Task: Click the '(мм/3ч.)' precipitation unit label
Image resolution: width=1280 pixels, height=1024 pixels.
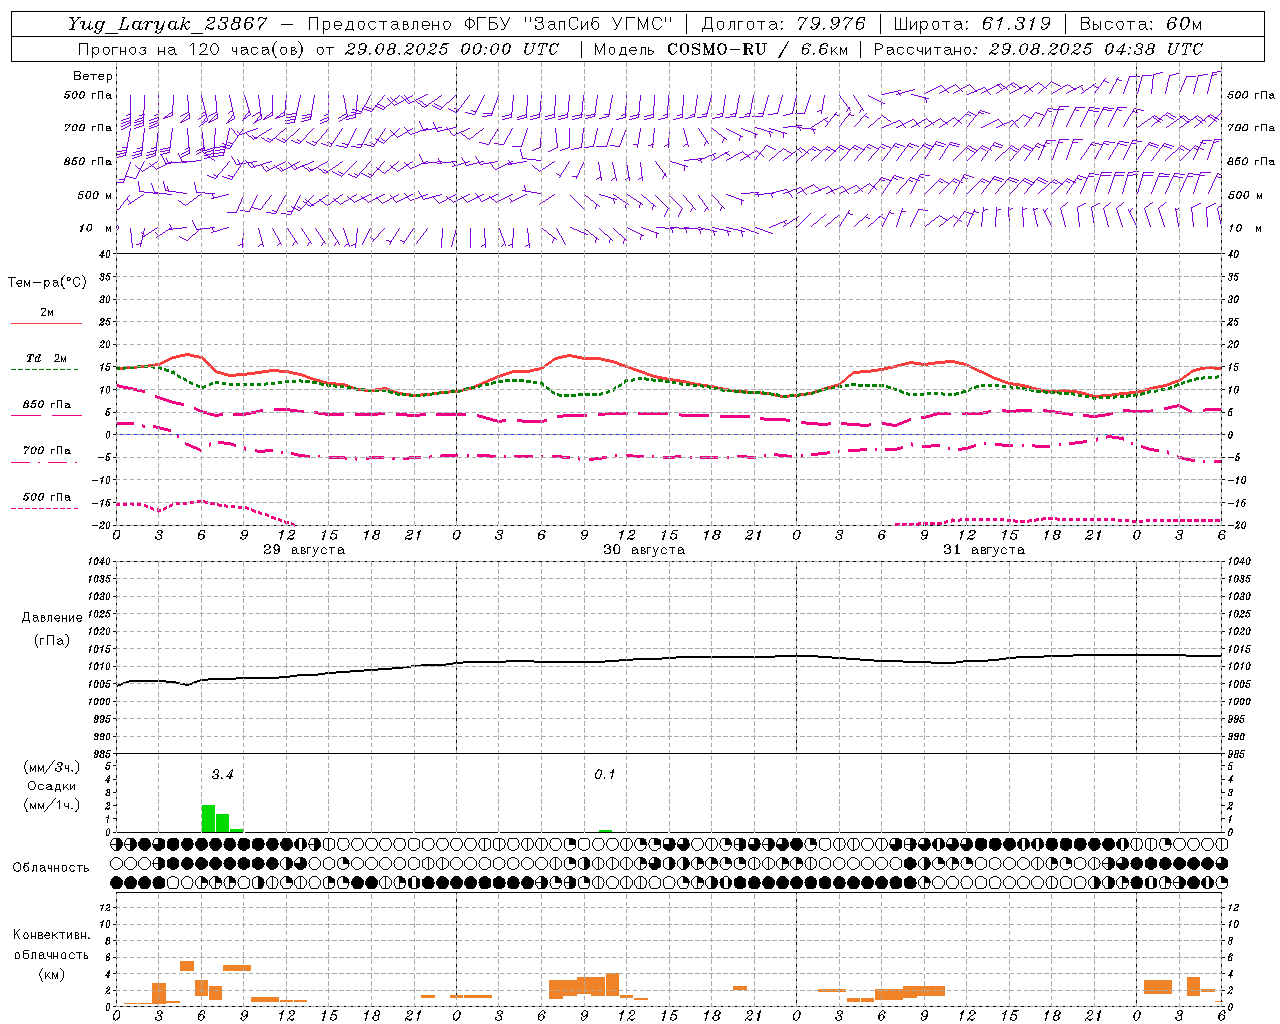Action: coord(52,767)
